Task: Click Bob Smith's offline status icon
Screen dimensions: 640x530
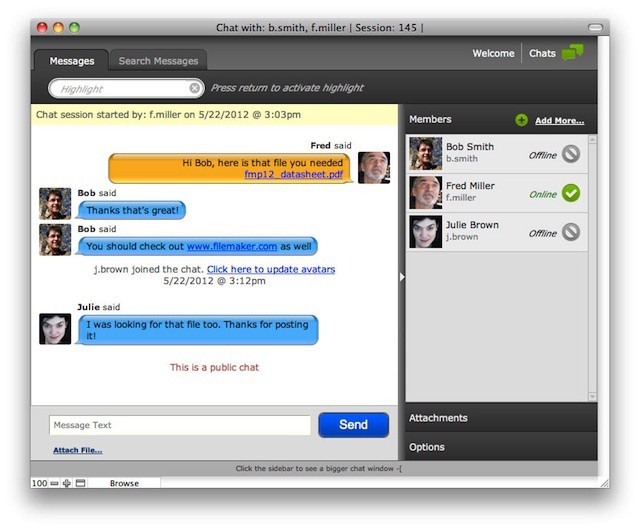Action: [571, 154]
